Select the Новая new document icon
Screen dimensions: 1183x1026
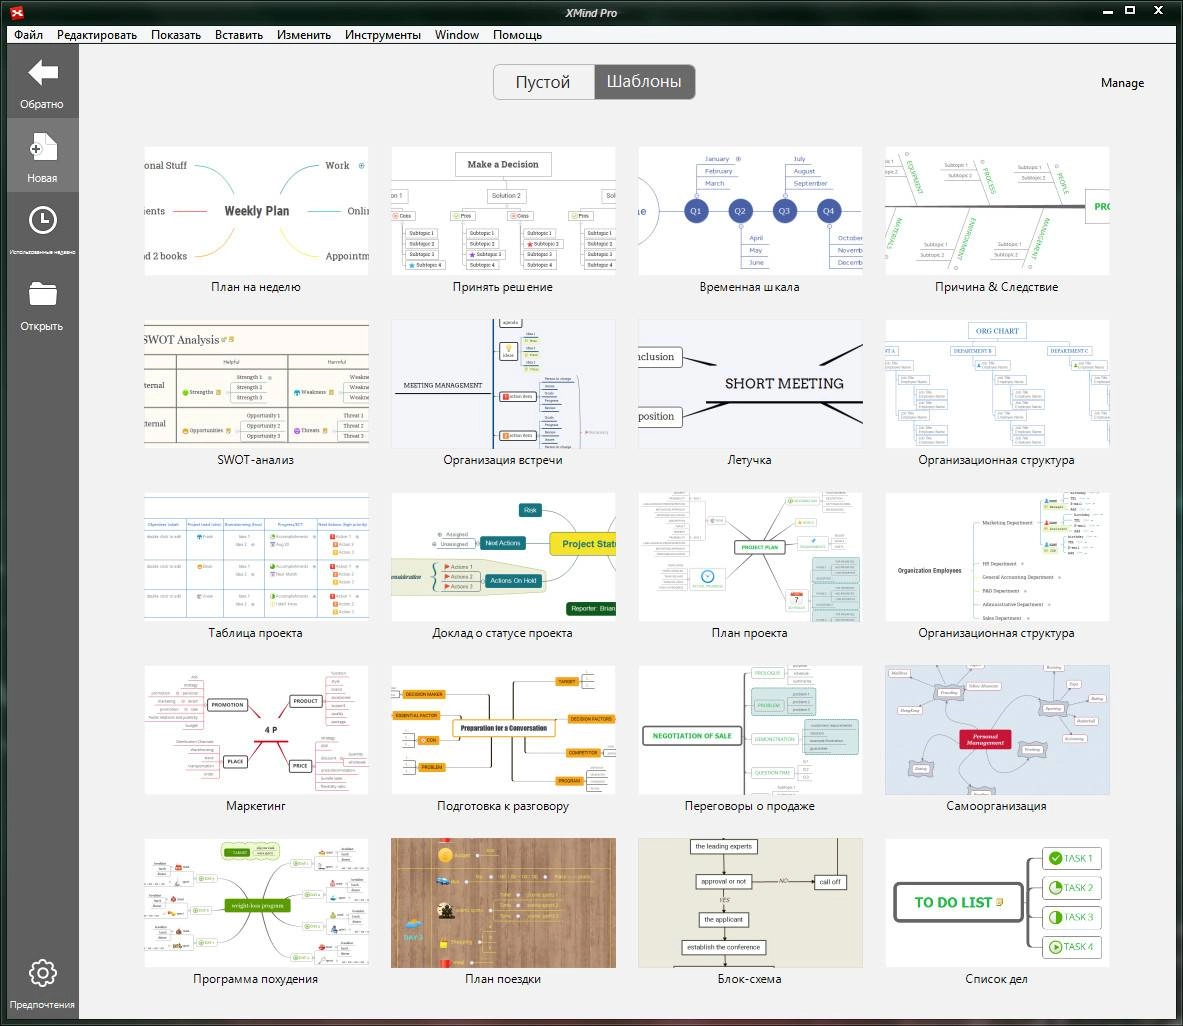coord(42,146)
